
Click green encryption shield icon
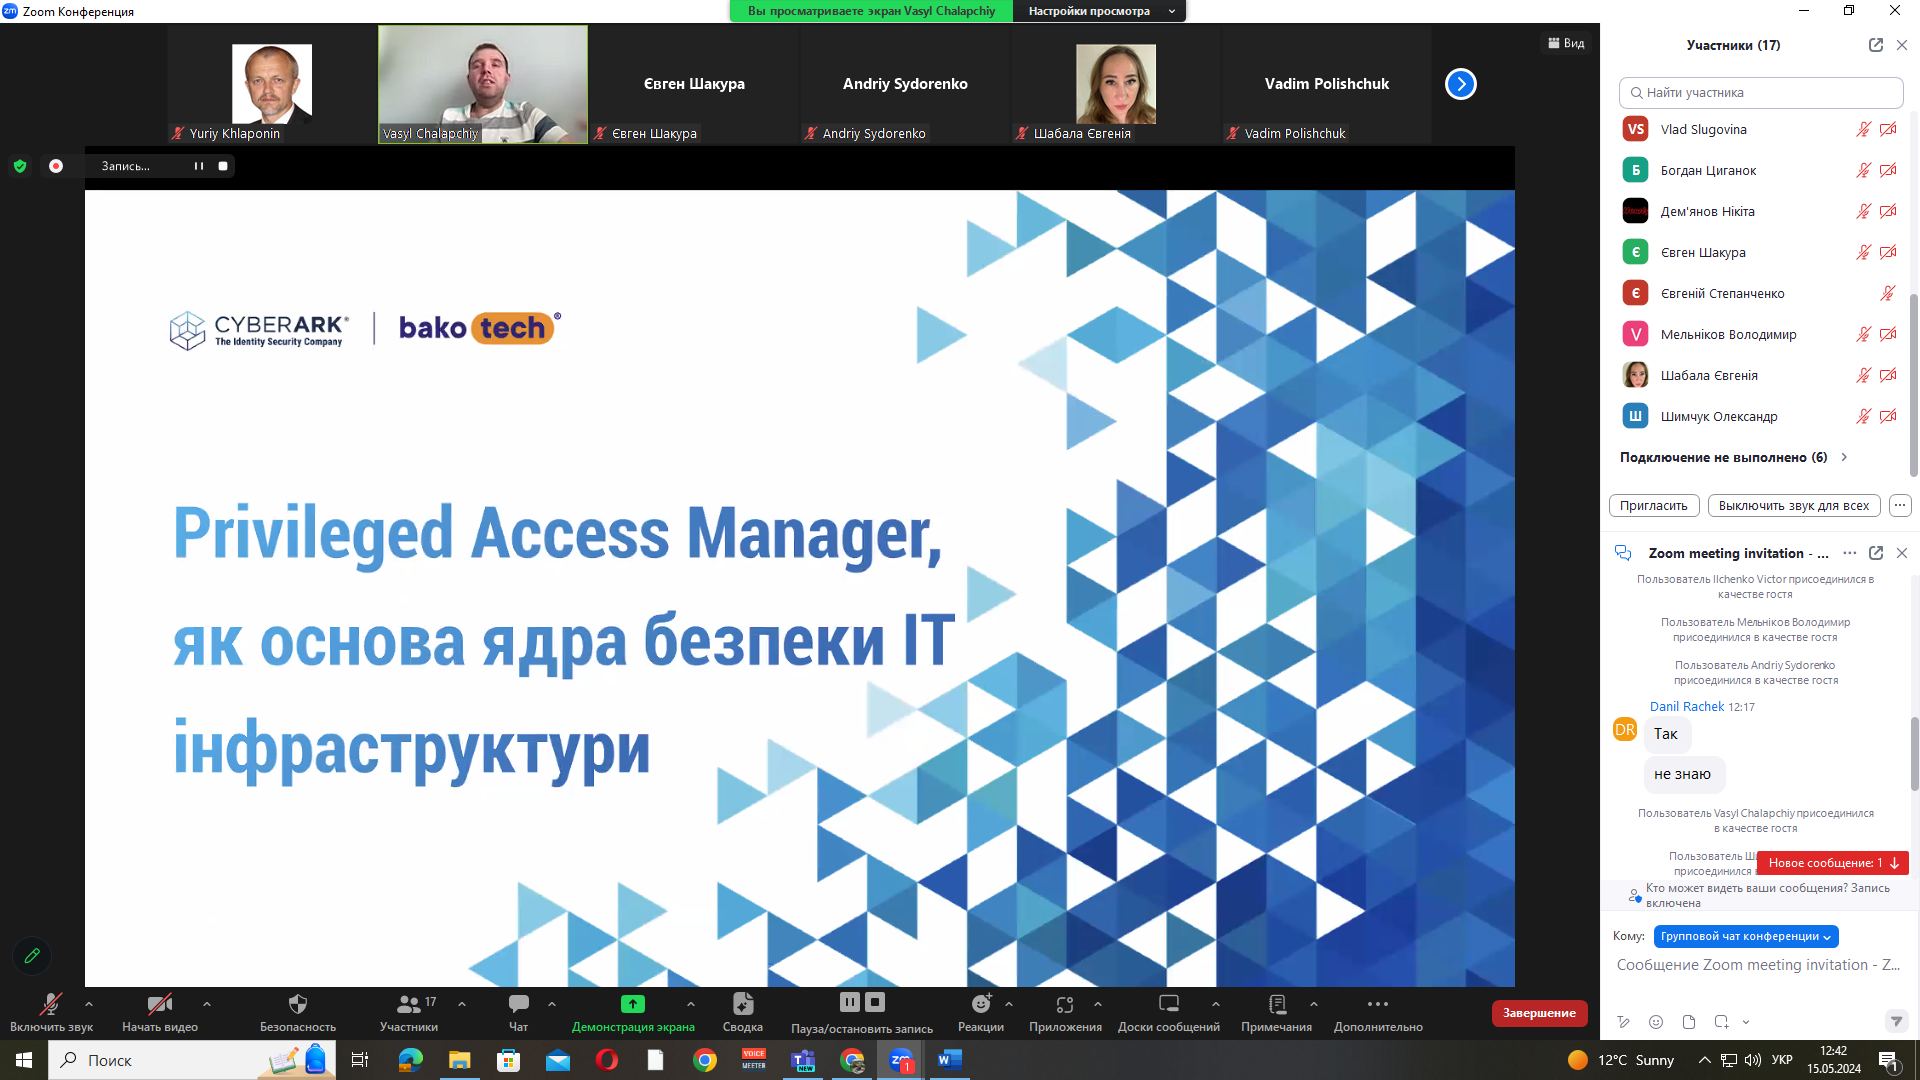(x=20, y=166)
